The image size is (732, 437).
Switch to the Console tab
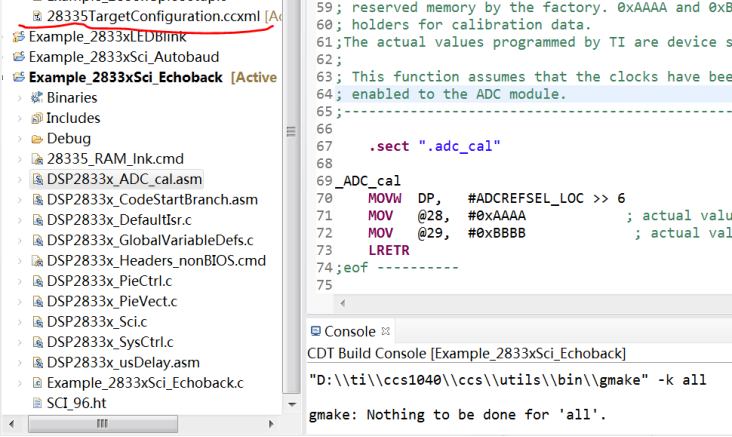350,331
